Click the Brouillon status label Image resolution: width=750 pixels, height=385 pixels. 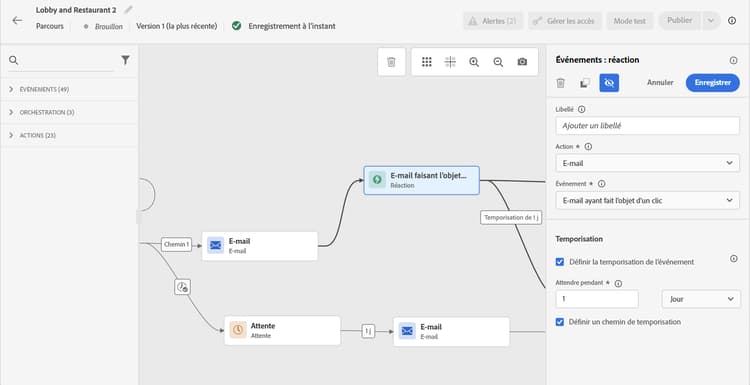coord(109,27)
